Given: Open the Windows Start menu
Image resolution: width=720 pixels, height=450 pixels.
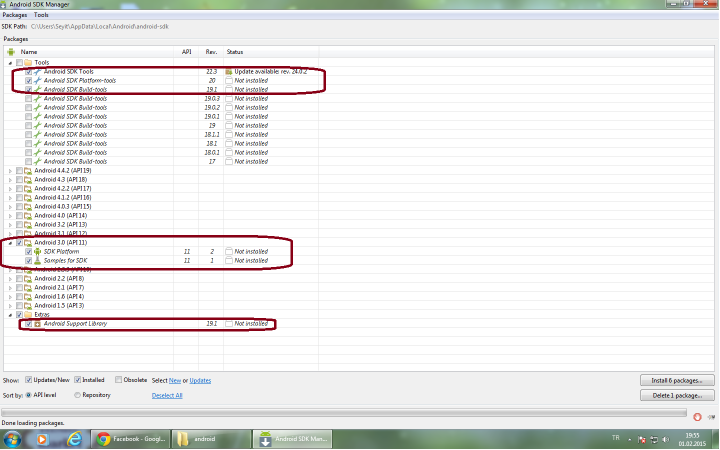Looking at the screenshot, I should point(12,440).
